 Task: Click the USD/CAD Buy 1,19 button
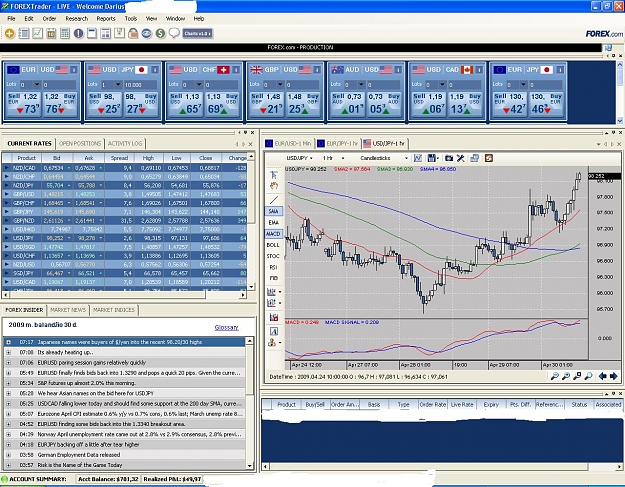(465, 104)
